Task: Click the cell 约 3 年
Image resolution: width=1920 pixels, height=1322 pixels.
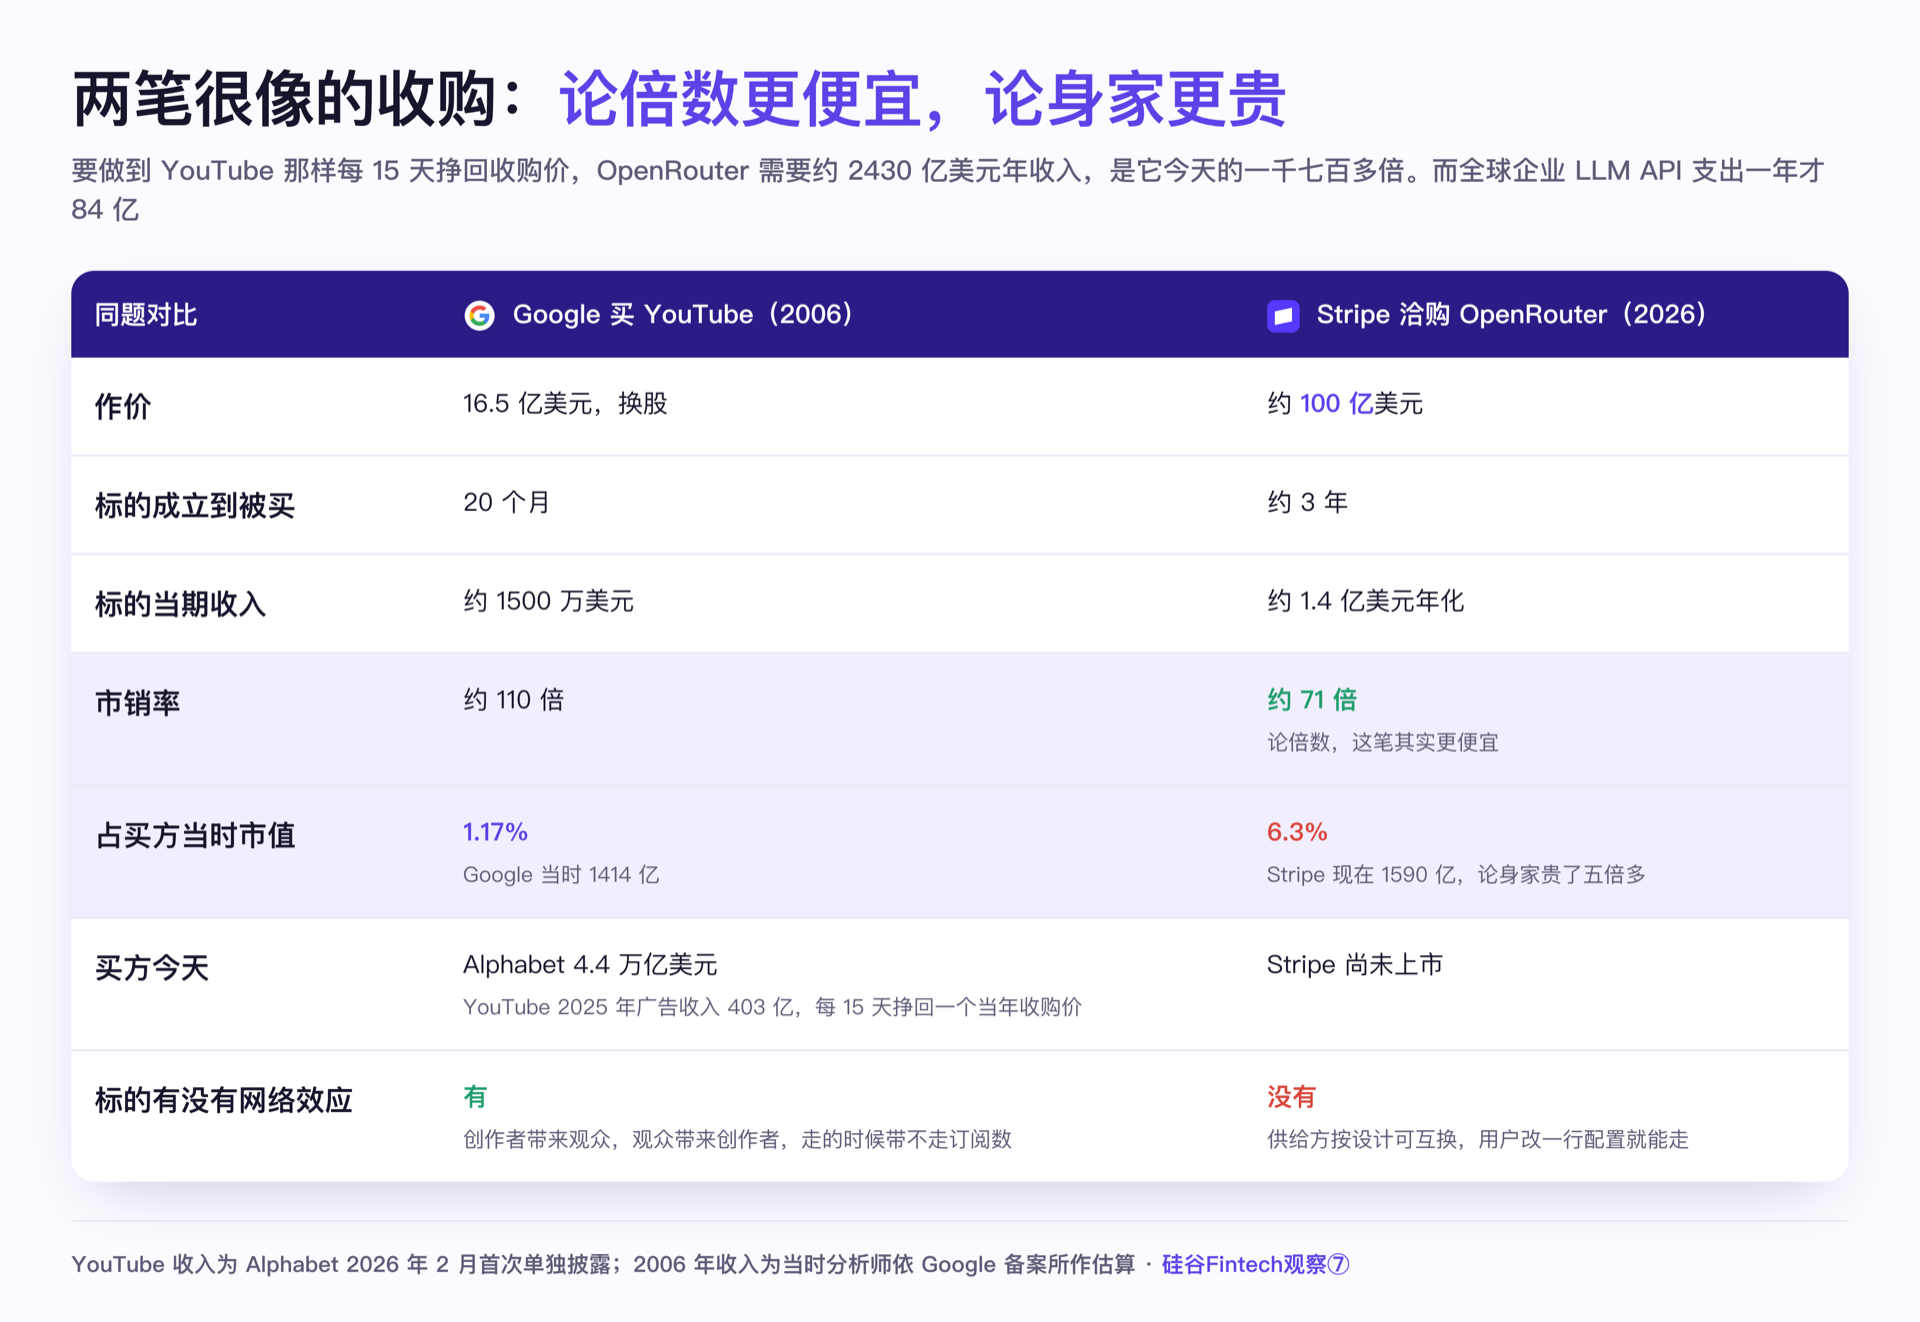Action: click(1308, 502)
